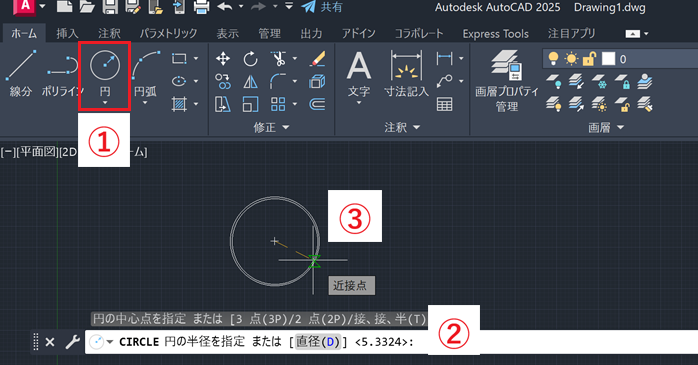Select the Mirror tool

pos(251,81)
